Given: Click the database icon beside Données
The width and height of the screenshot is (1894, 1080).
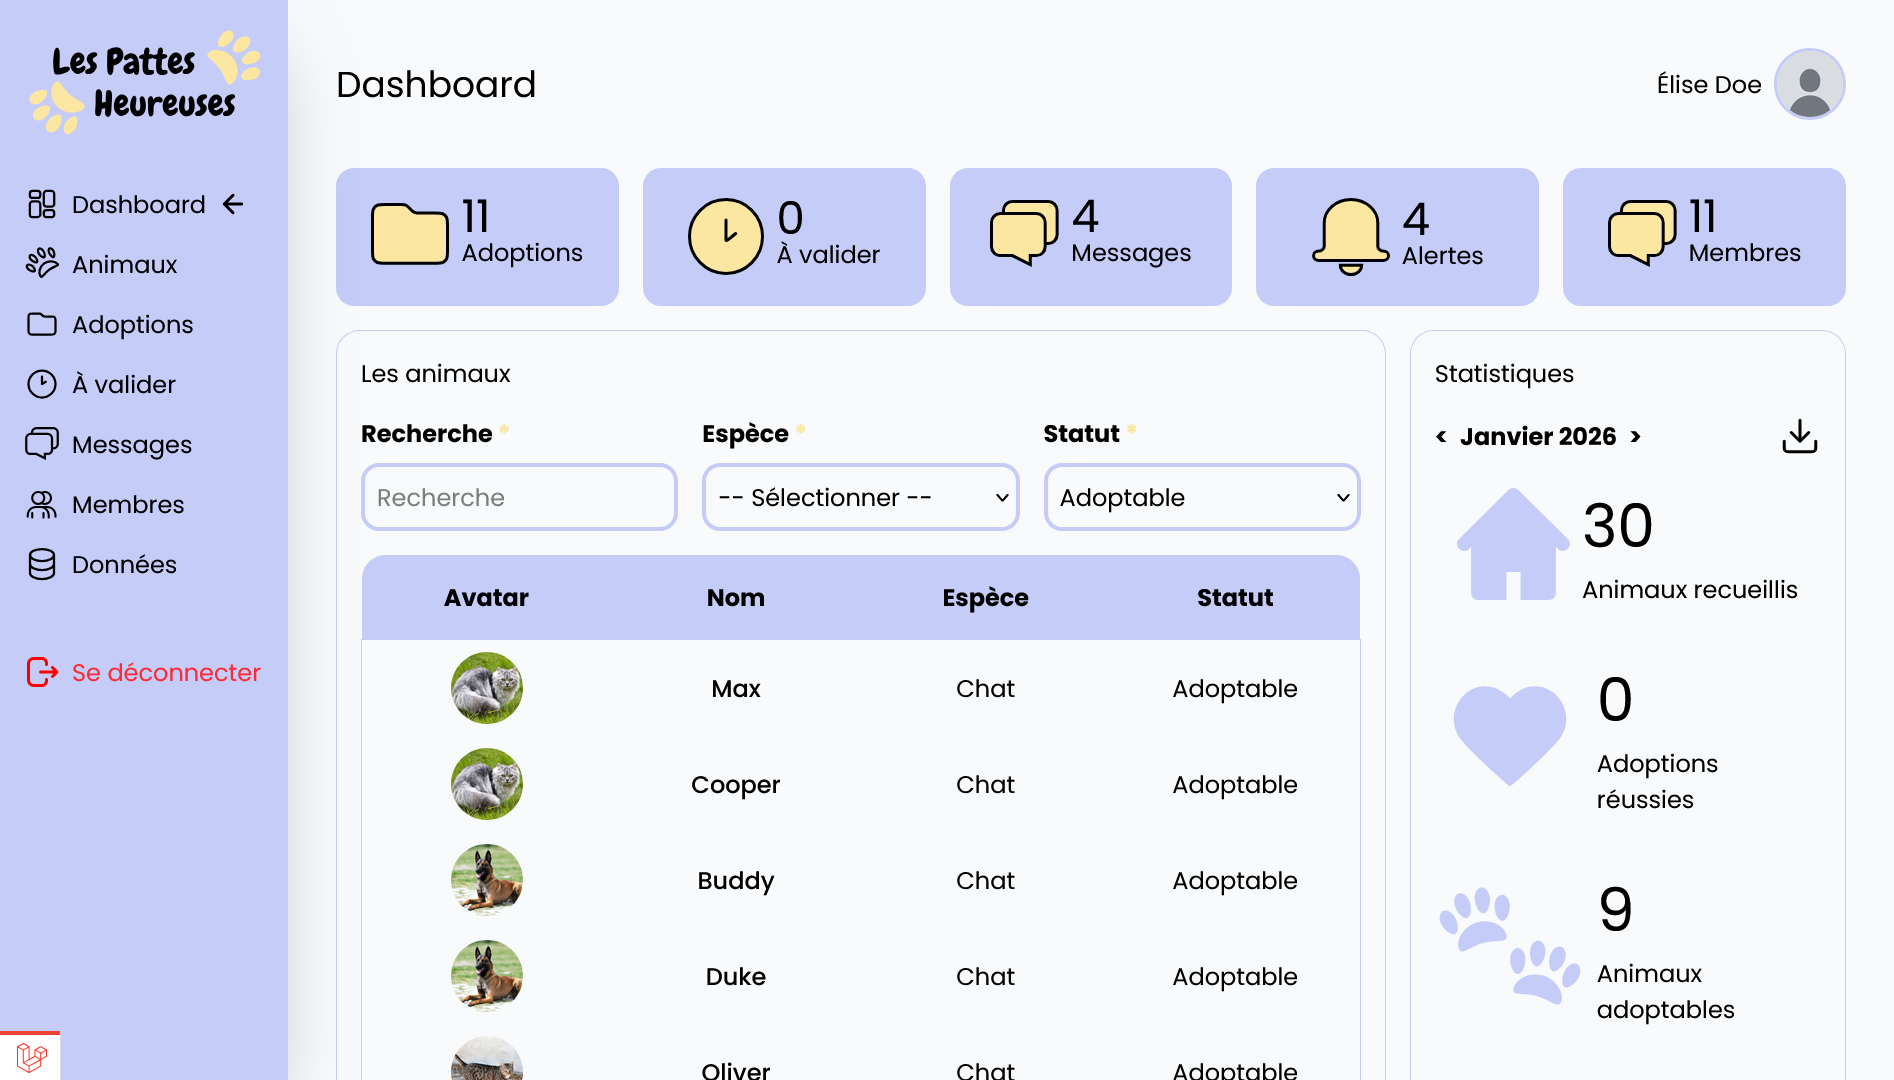Looking at the screenshot, I should 42,564.
